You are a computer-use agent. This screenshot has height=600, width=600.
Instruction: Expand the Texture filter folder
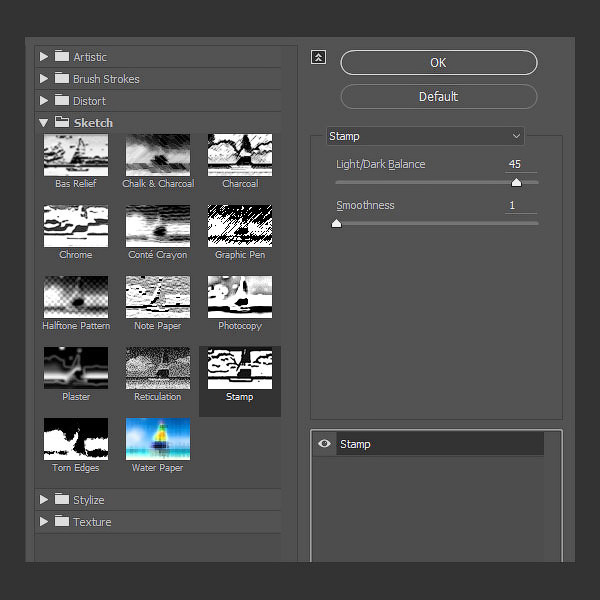point(44,522)
